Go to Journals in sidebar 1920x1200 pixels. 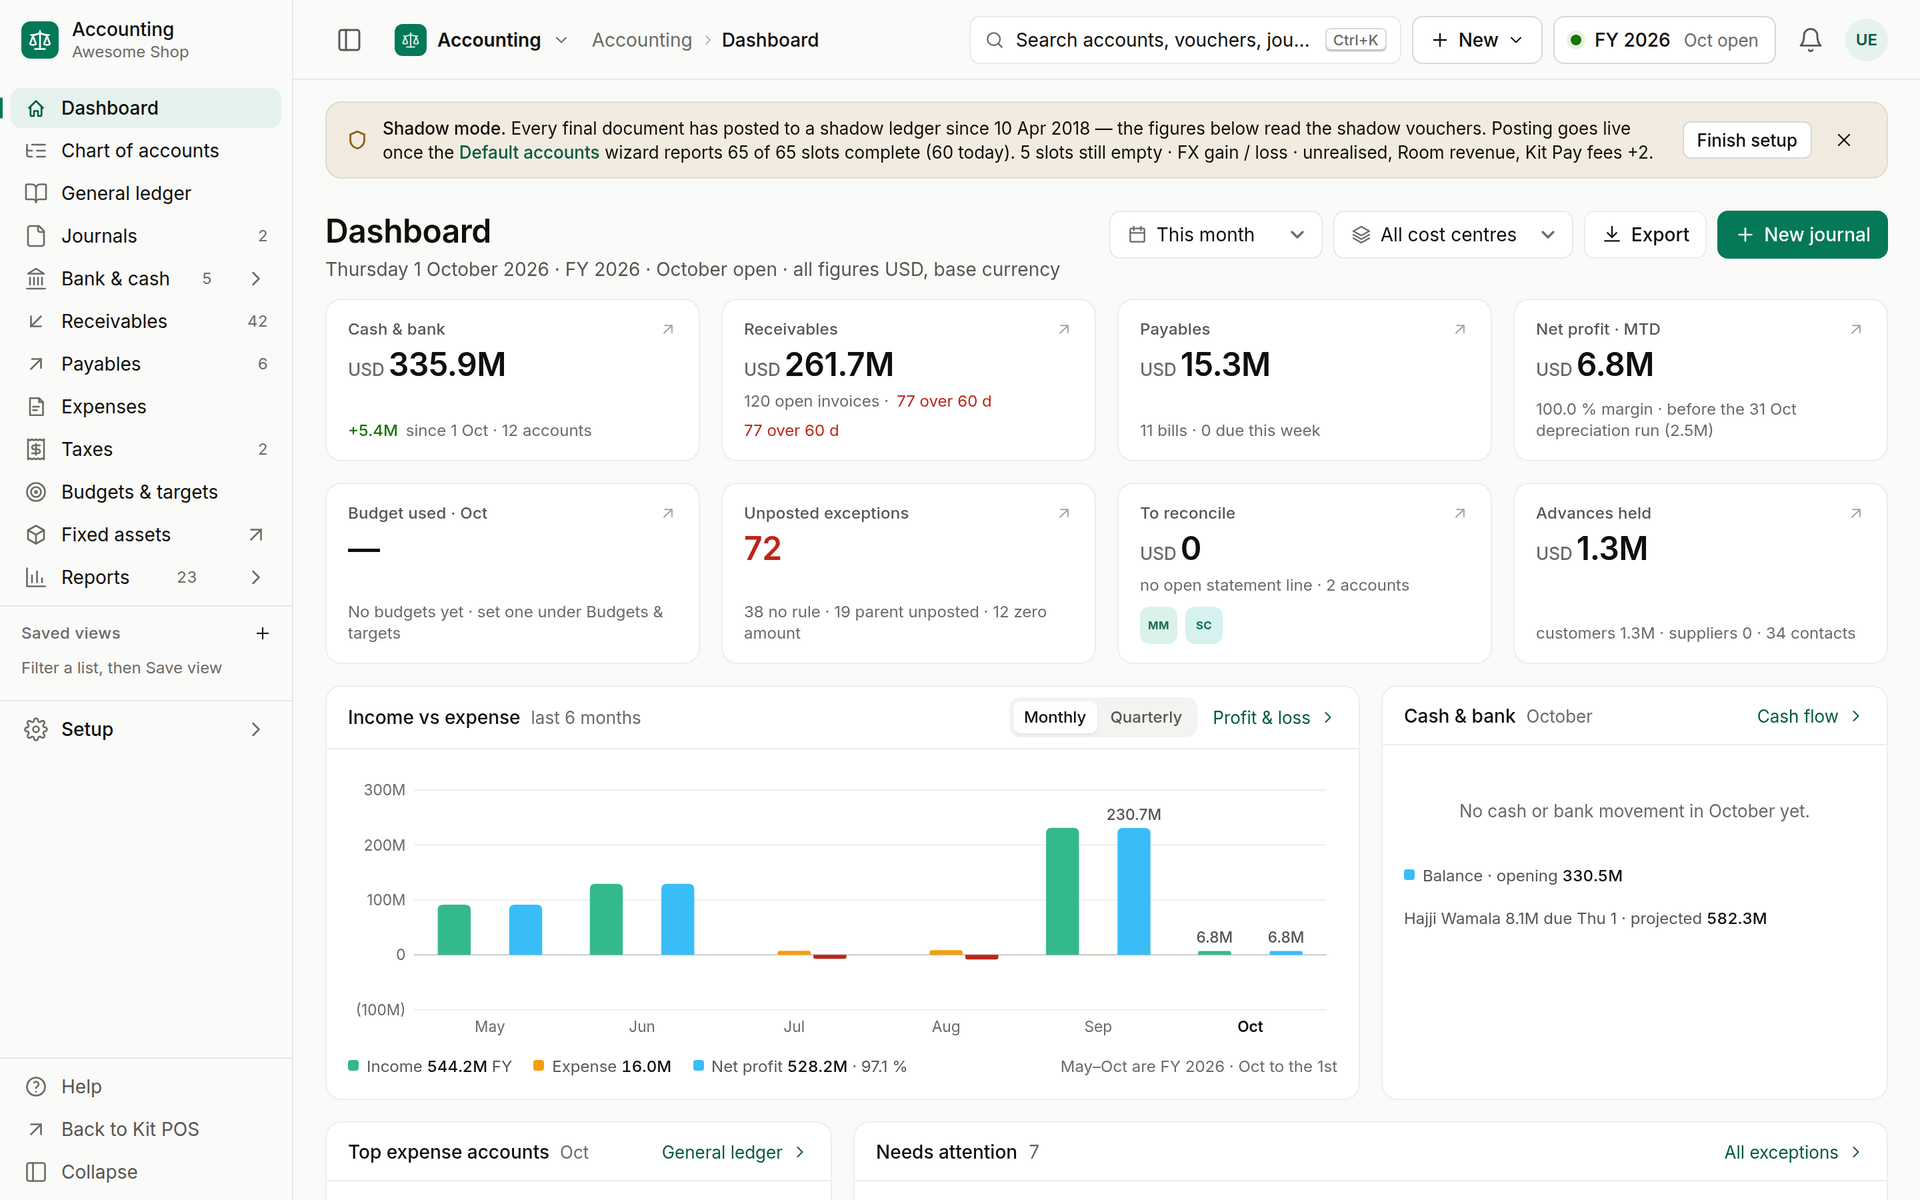pyautogui.click(x=146, y=236)
